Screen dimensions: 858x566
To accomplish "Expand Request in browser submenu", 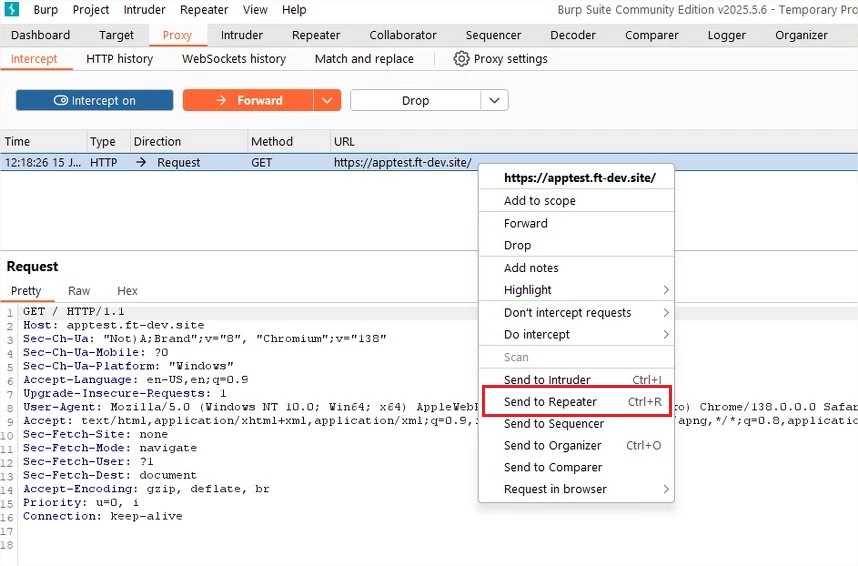I will [x=576, y=489].
